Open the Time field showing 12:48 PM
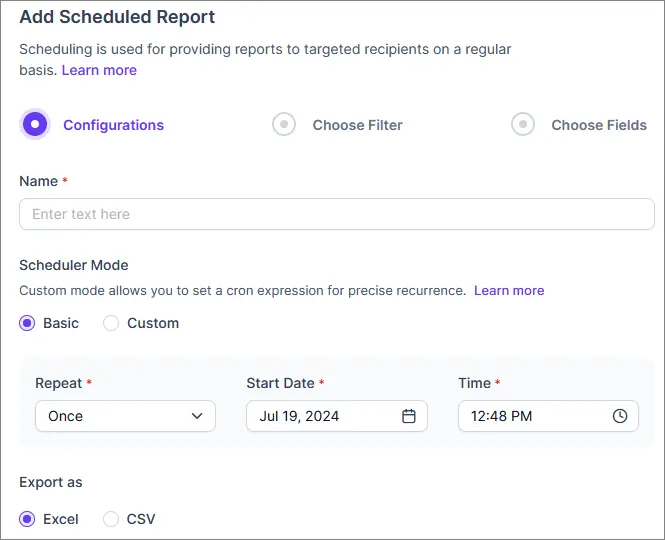The height and width of the screenshot is (540, 665). (x=548, y=416)
